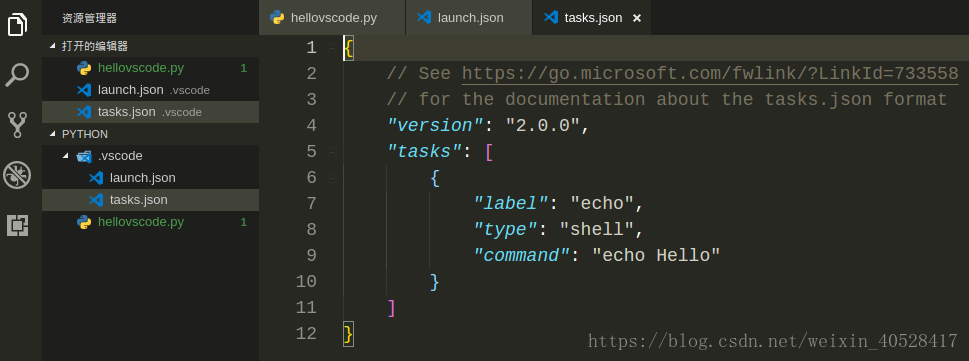Click the "type" key in editor
The height and width of the screenshot is (361, 969).
tap(506, 229)
